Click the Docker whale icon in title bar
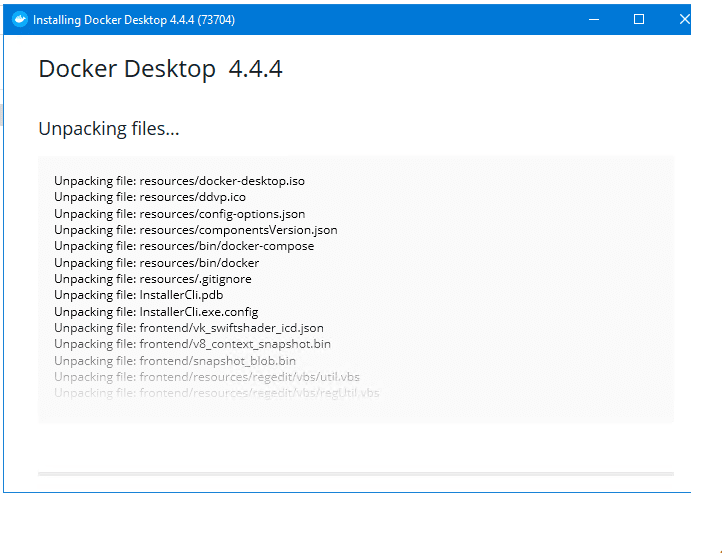Screen dimensions: 722x553 pyautogui.click(x=19, y=20)
